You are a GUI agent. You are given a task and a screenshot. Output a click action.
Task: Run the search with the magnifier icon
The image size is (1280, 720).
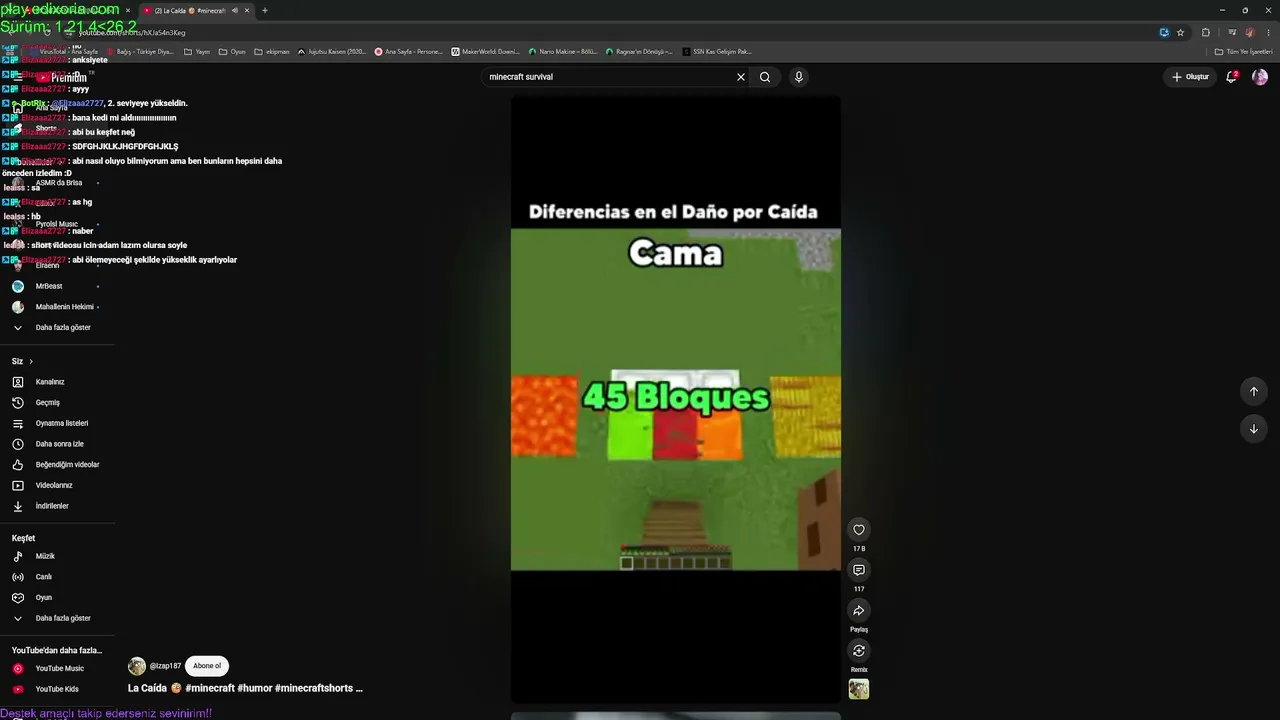pyautogui.click(x=765, y=77)
